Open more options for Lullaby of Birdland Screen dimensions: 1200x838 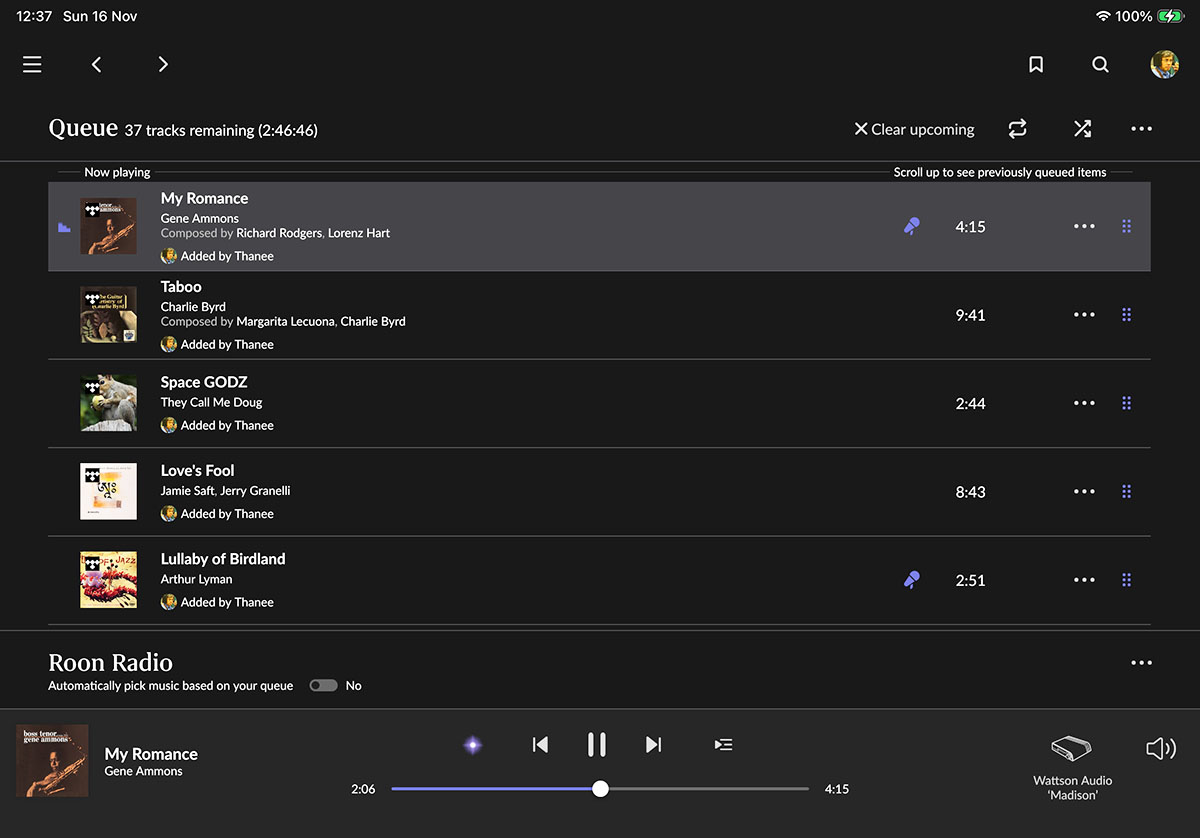coord(1084,580)
